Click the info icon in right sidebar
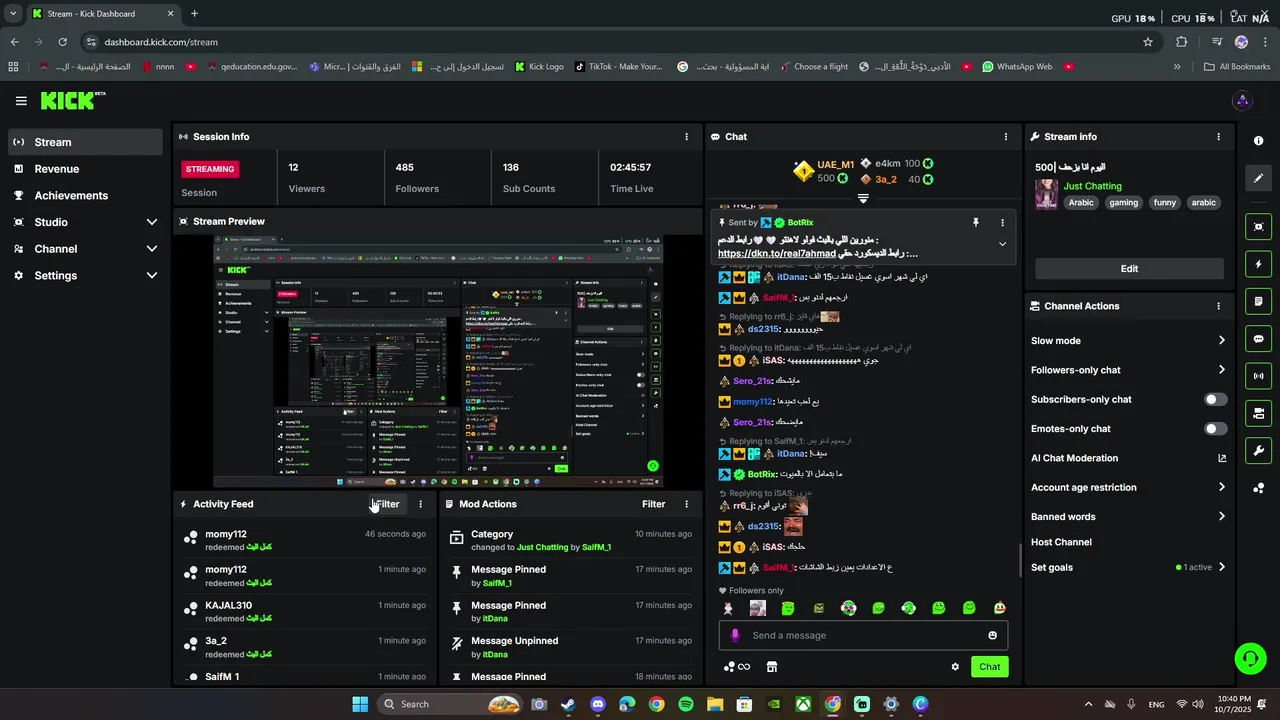Viewport: 1280px width, 720px height. pyautogui.click(x=1259, y=141)
